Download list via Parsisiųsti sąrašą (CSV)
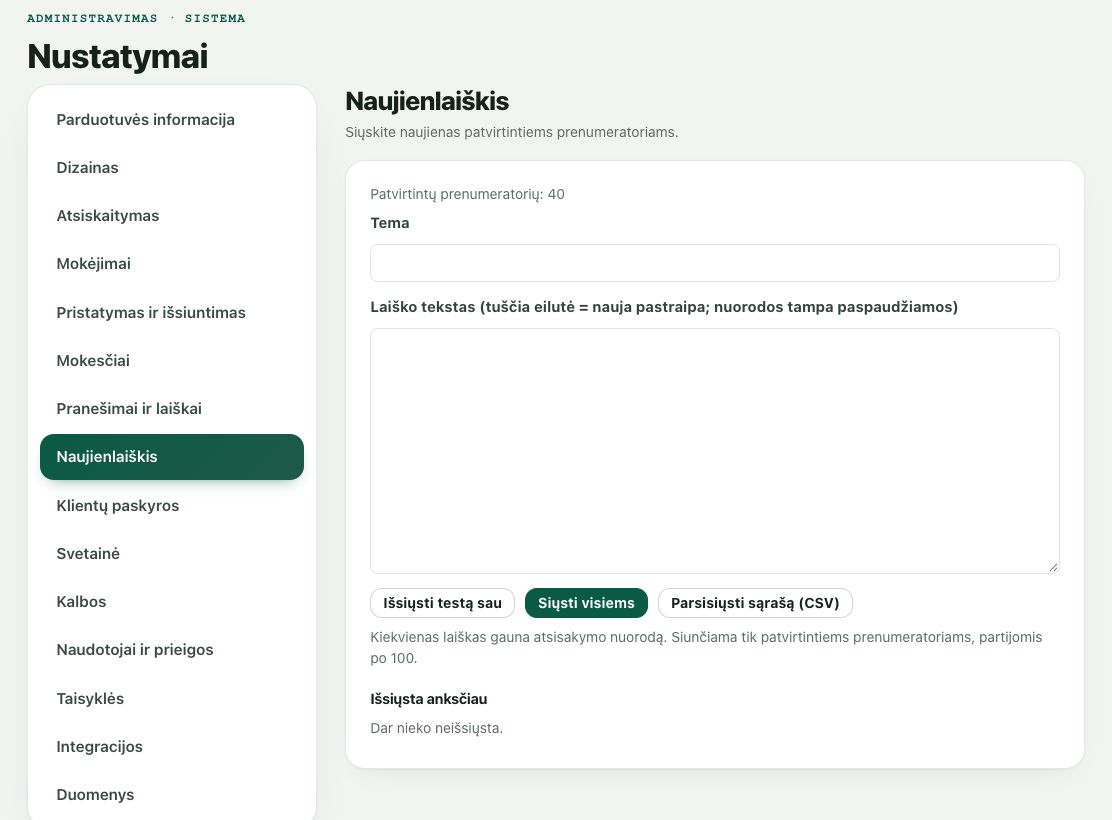This screenshot has height=820, width=1112. tap(755, 603)
